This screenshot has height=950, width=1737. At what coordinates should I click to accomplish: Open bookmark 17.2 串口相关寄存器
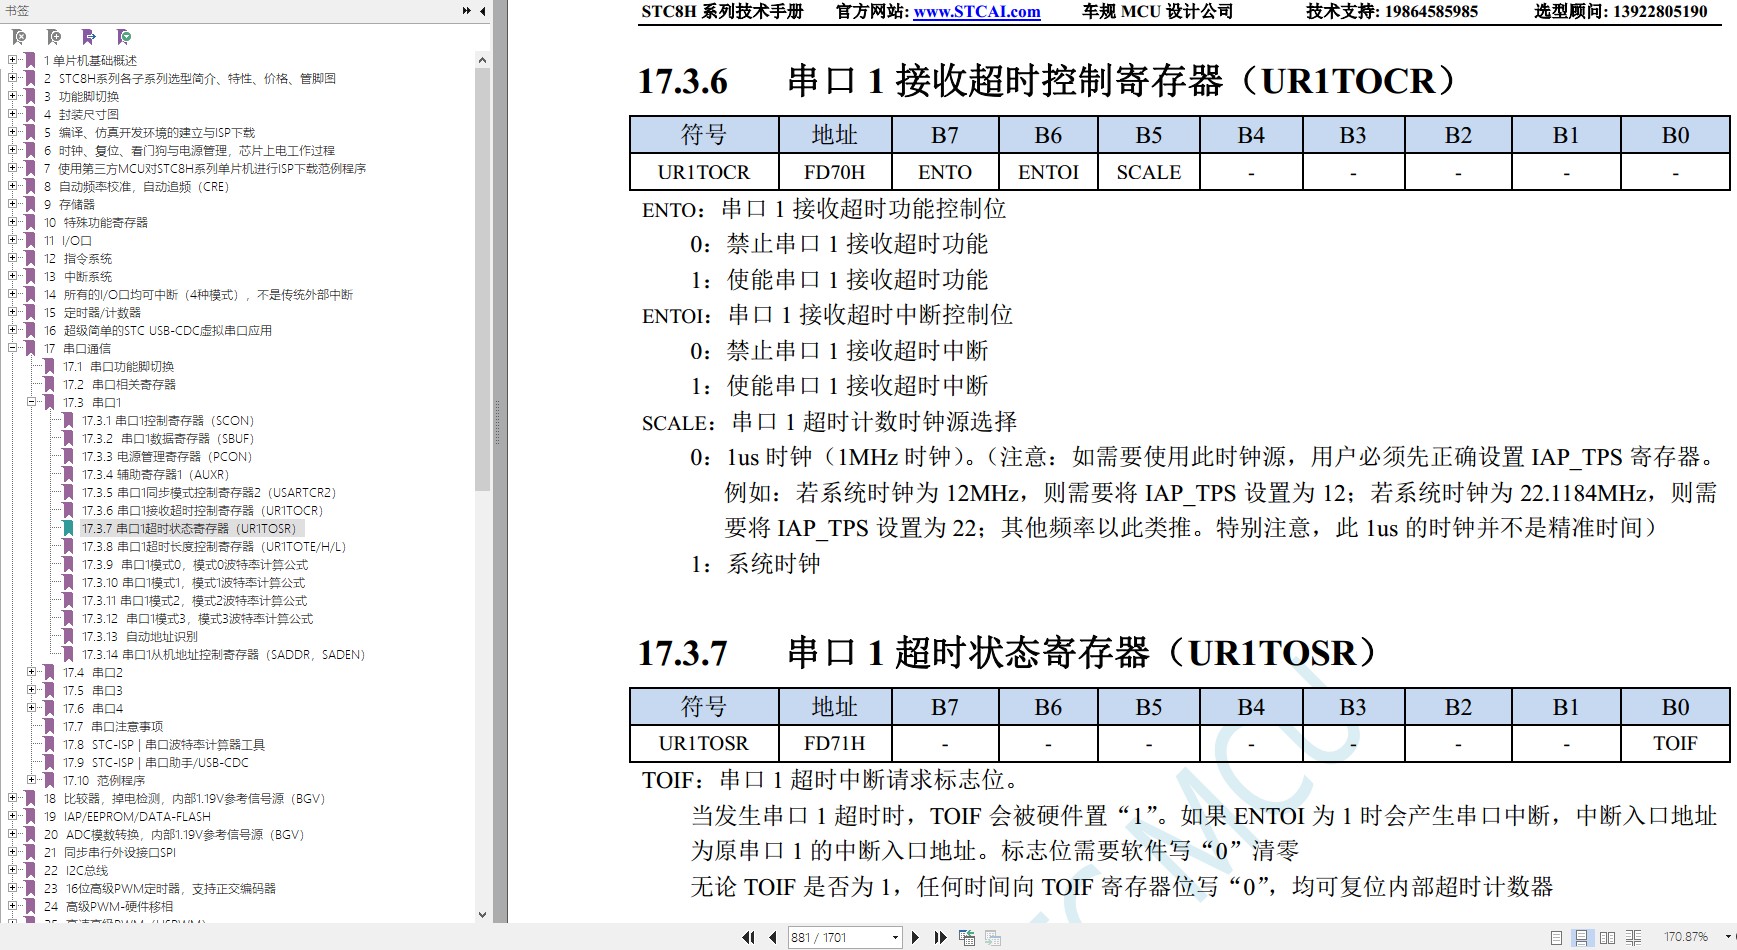[119, 385]
